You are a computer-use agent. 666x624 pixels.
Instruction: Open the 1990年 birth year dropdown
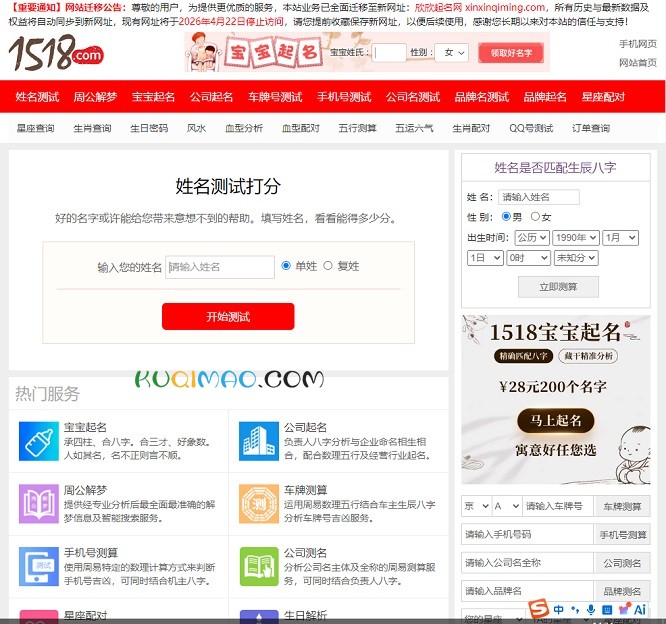576,237
